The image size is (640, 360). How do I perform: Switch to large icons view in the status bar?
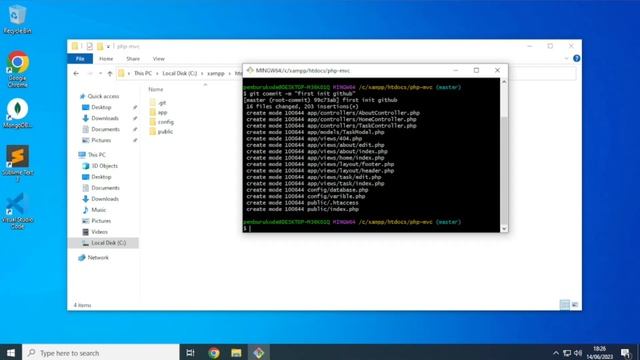[x=575, y=304]
